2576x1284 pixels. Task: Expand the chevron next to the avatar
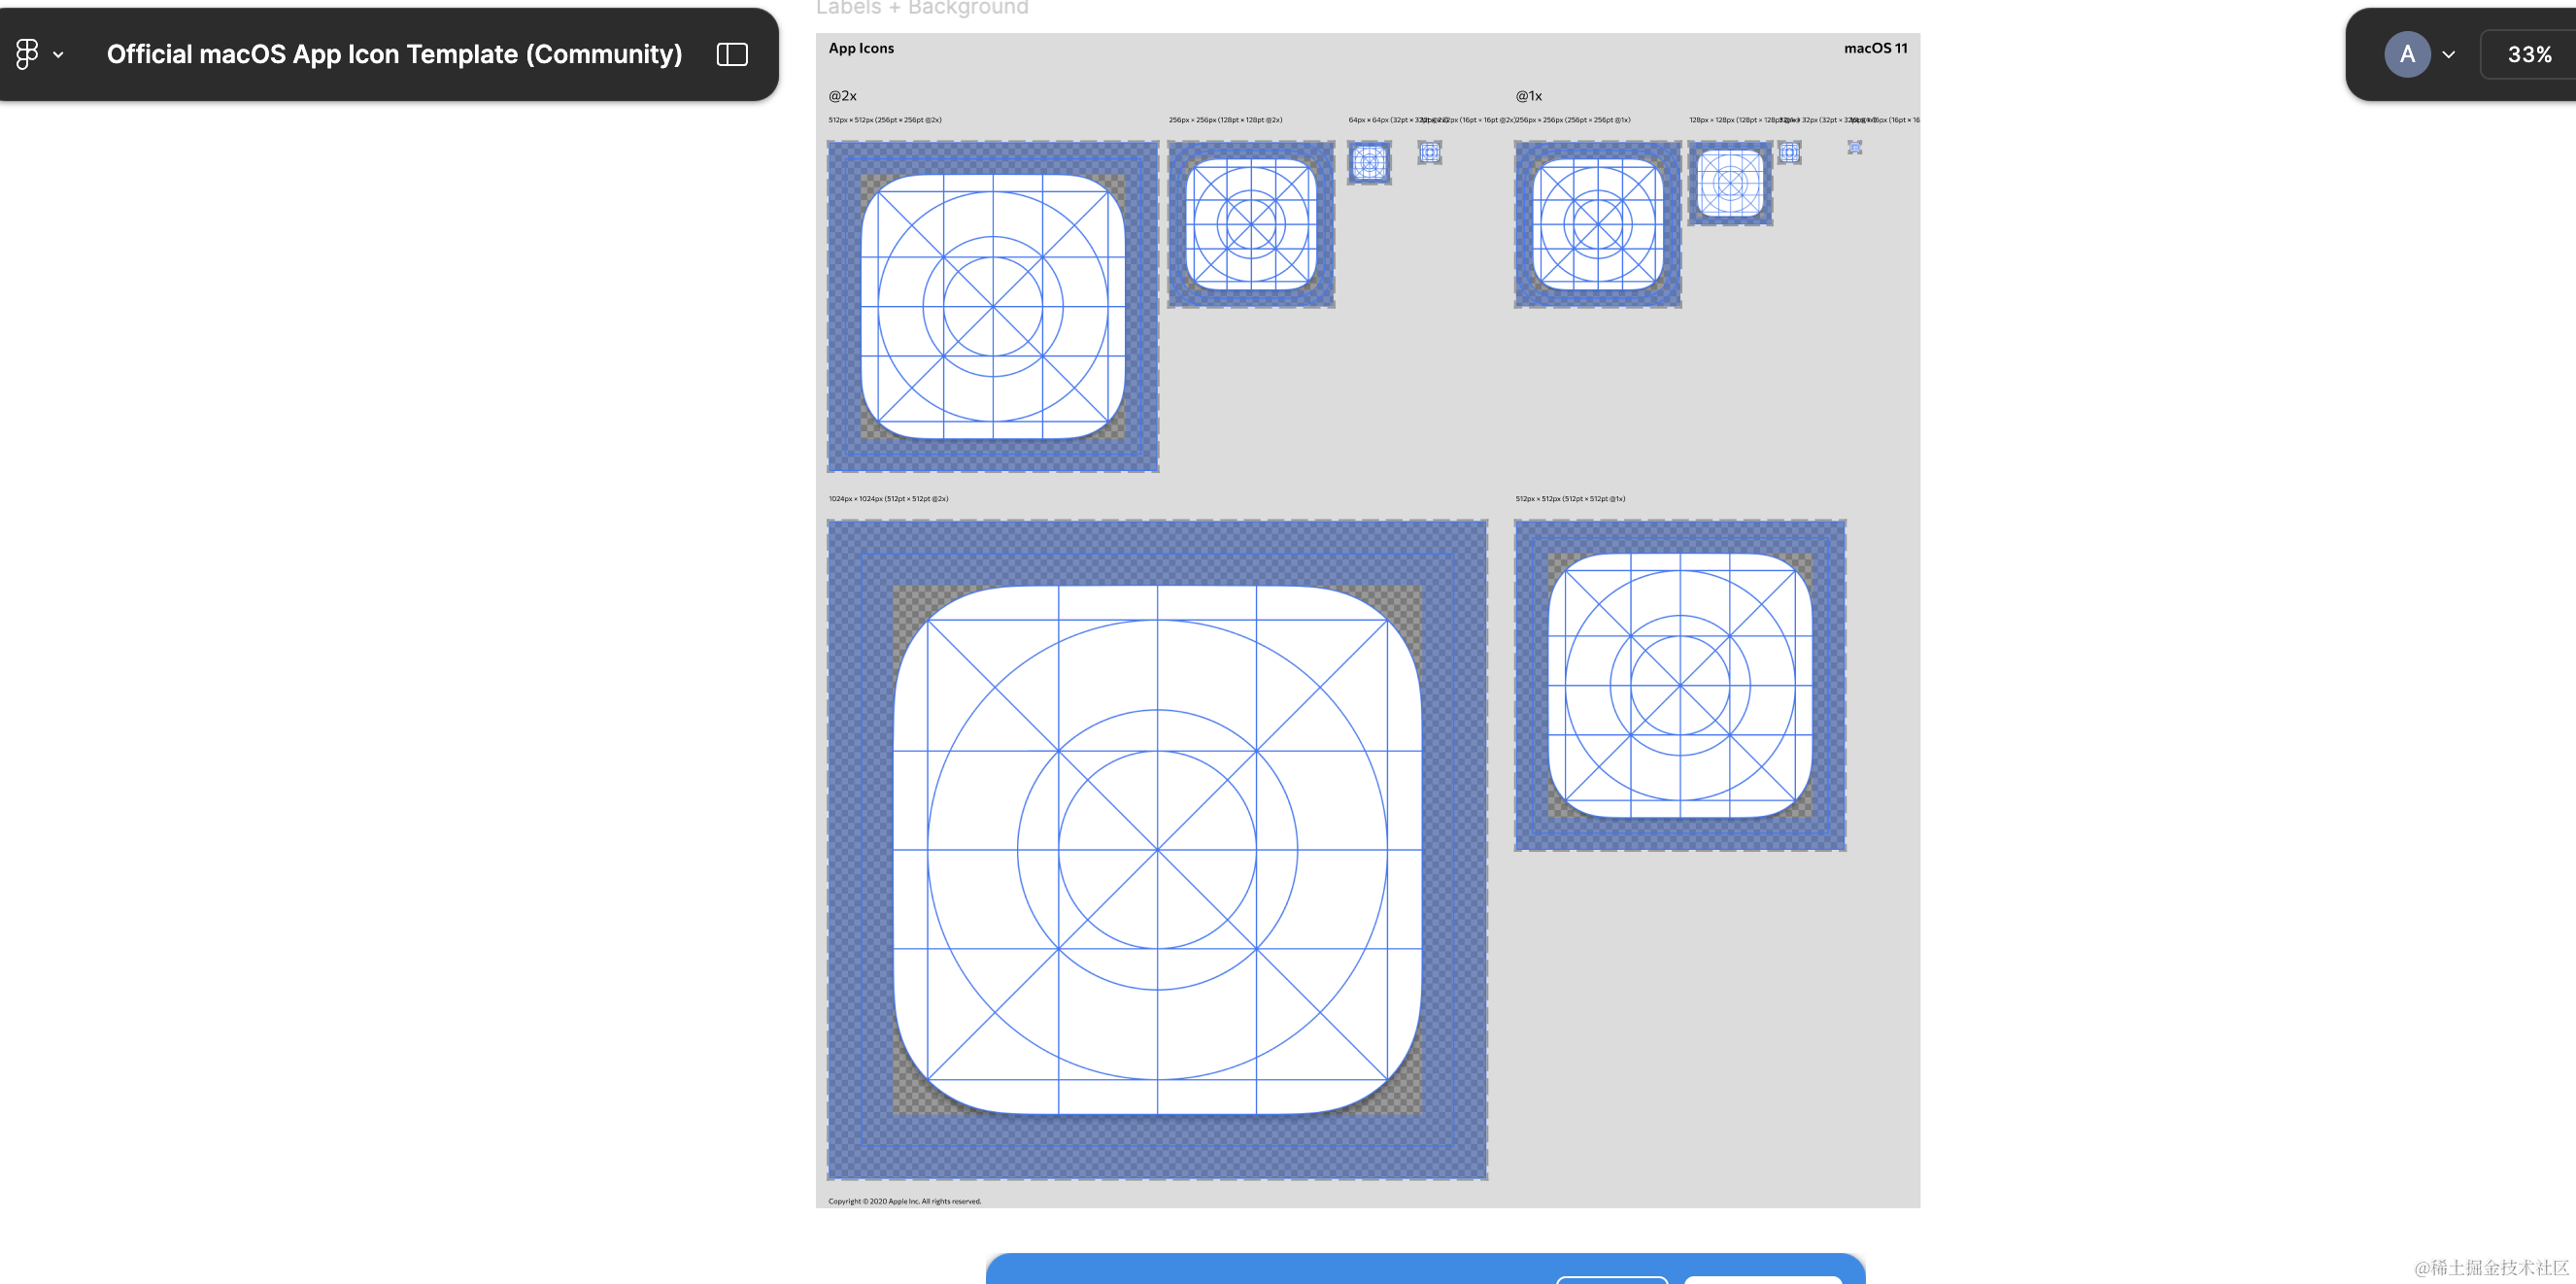coord(2448,55)
